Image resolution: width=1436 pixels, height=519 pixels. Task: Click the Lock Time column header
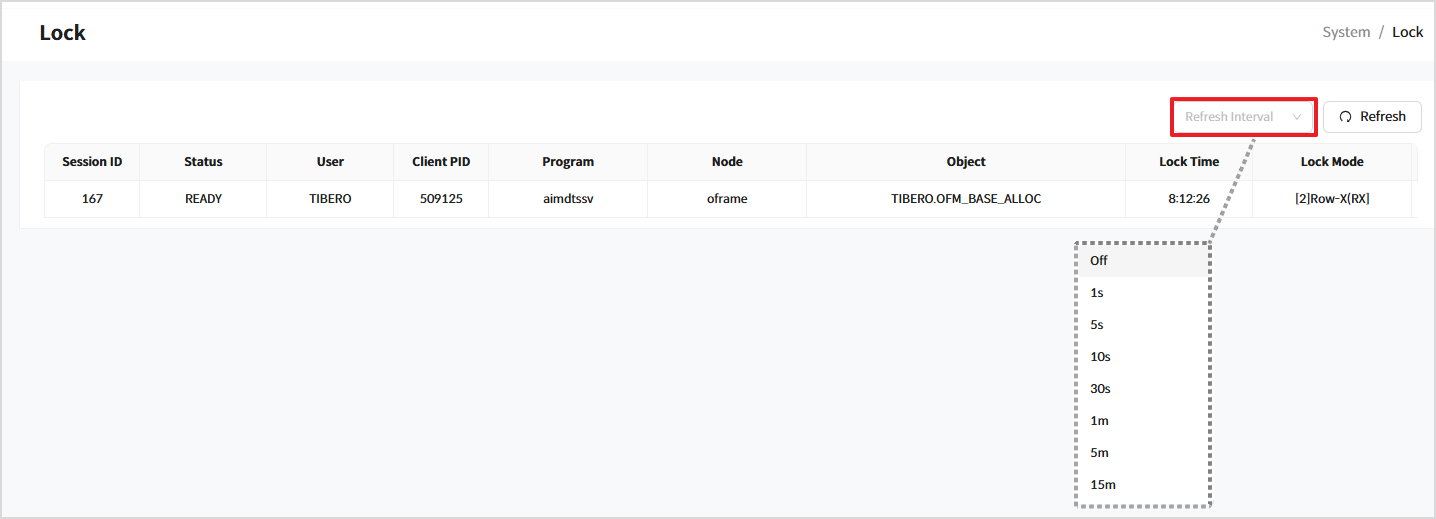pyautogui.click(x=1188, y=162)
